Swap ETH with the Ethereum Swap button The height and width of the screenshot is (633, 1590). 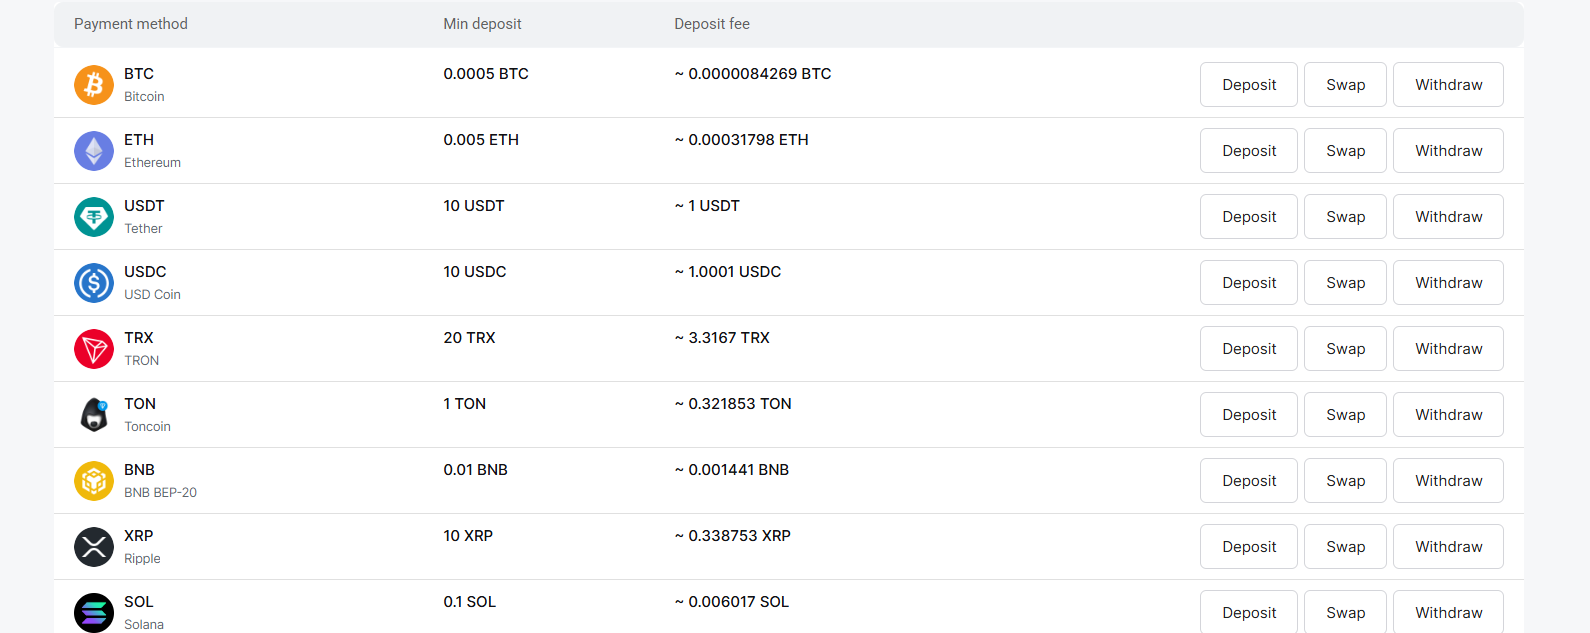[x=1345, y=151]
